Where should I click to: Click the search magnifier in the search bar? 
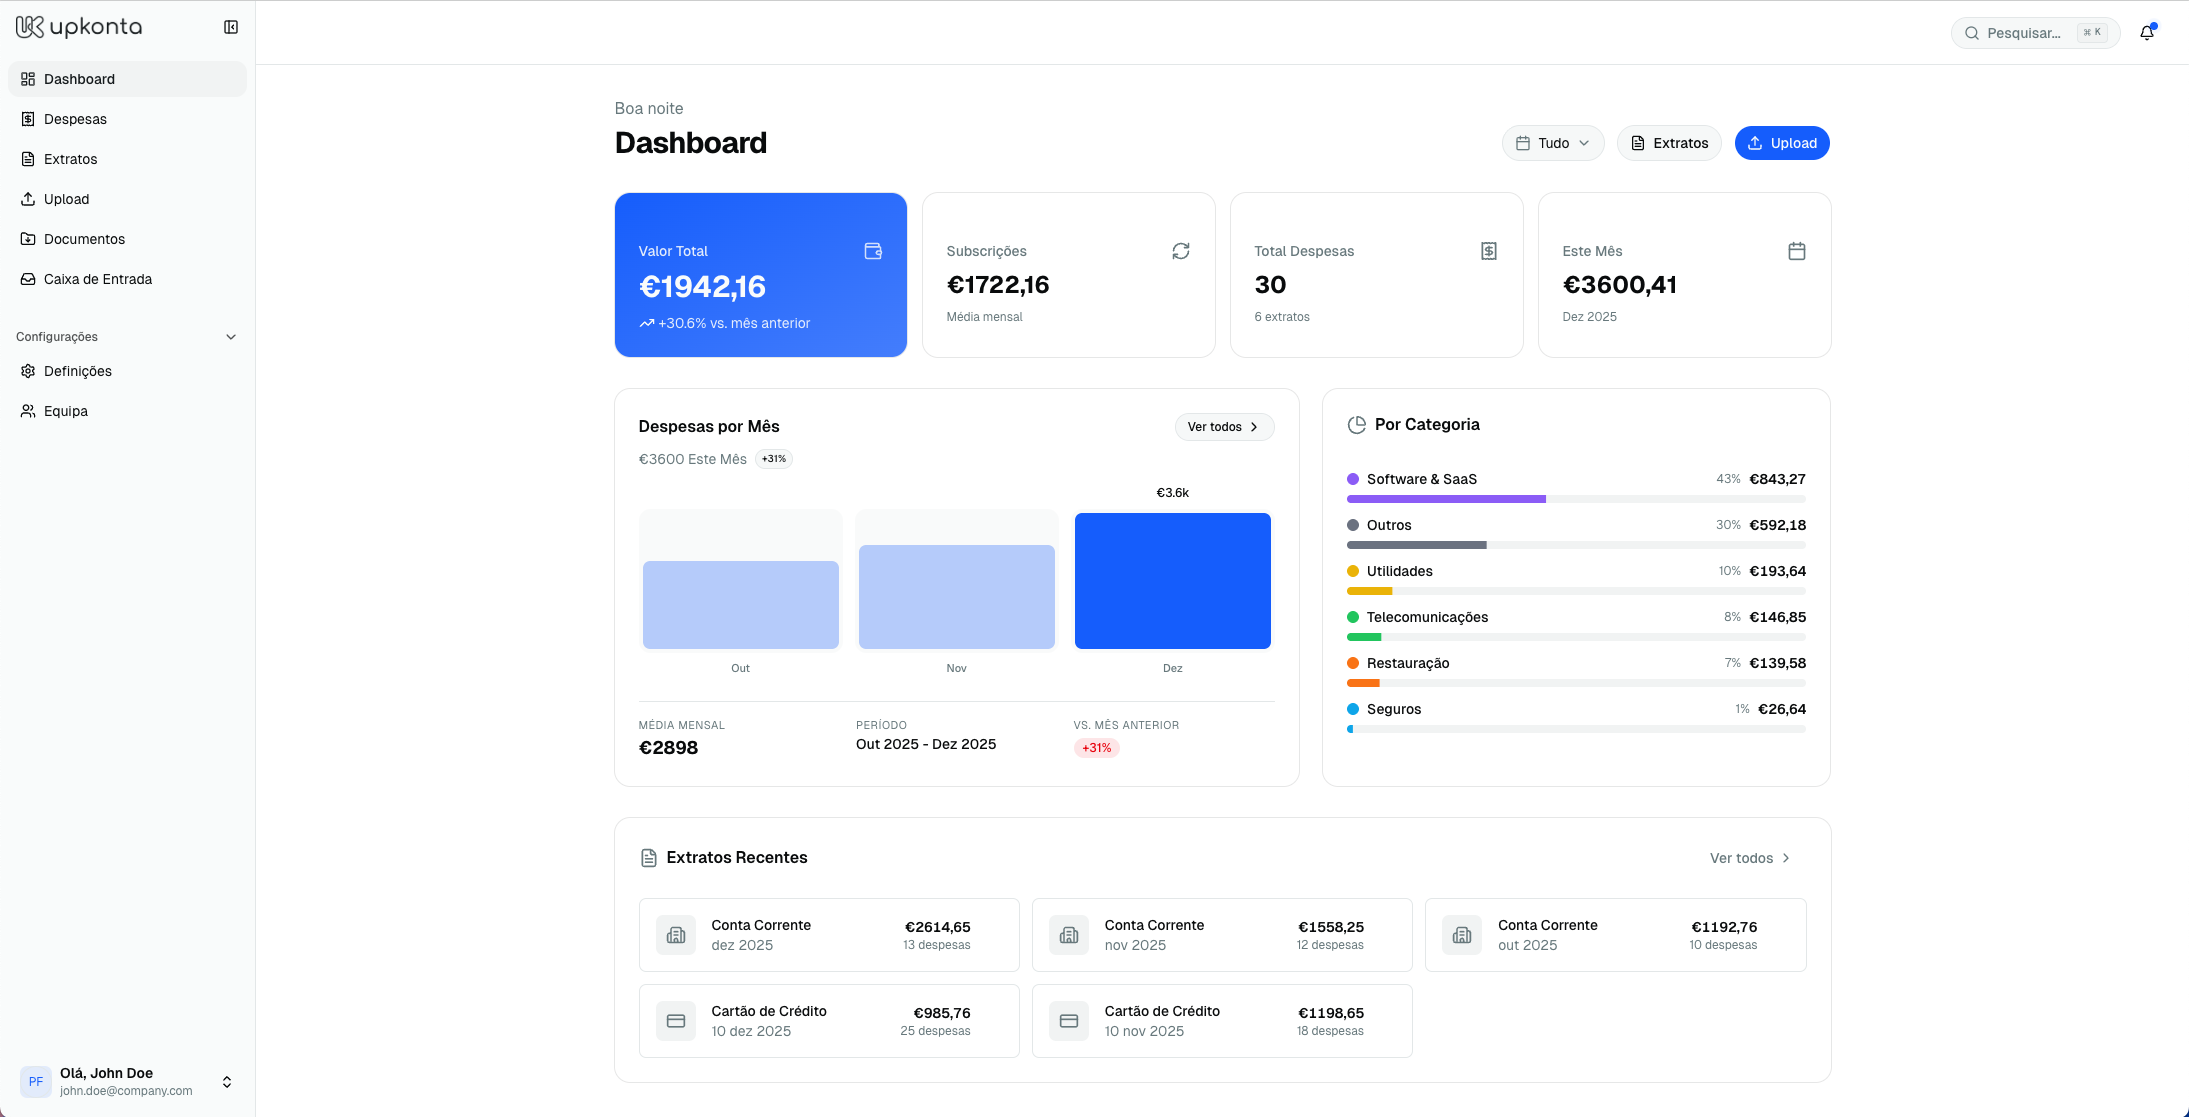tap(1971, 32)
